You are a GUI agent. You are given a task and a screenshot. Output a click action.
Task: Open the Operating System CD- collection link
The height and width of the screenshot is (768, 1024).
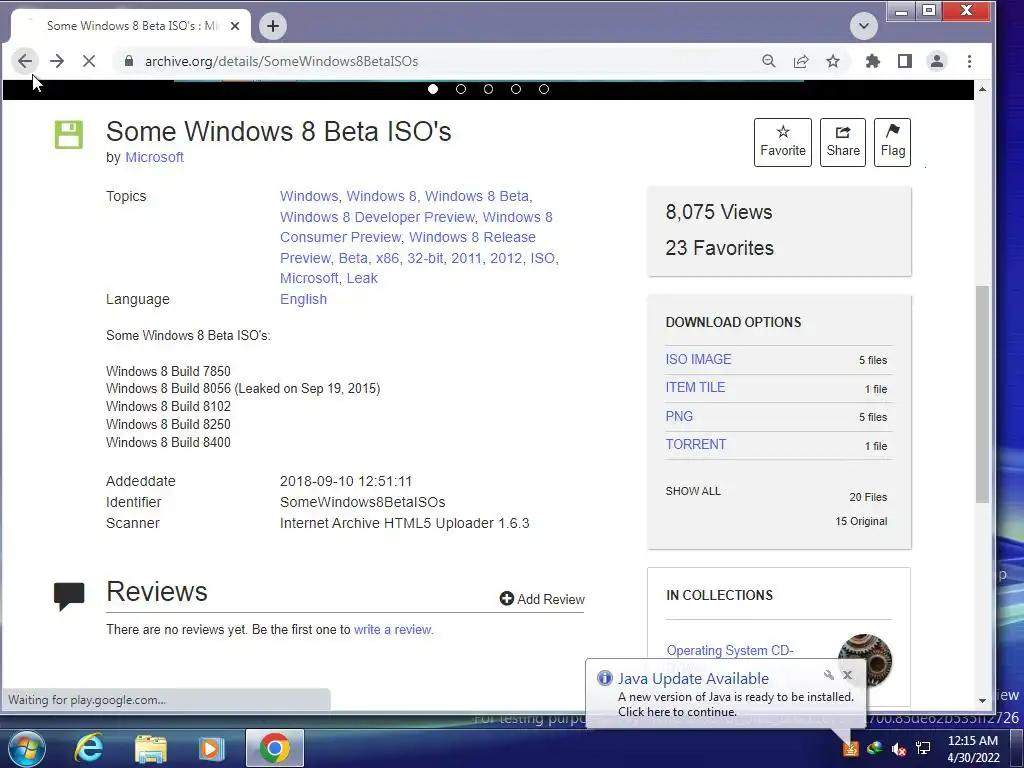coord(729,650)
